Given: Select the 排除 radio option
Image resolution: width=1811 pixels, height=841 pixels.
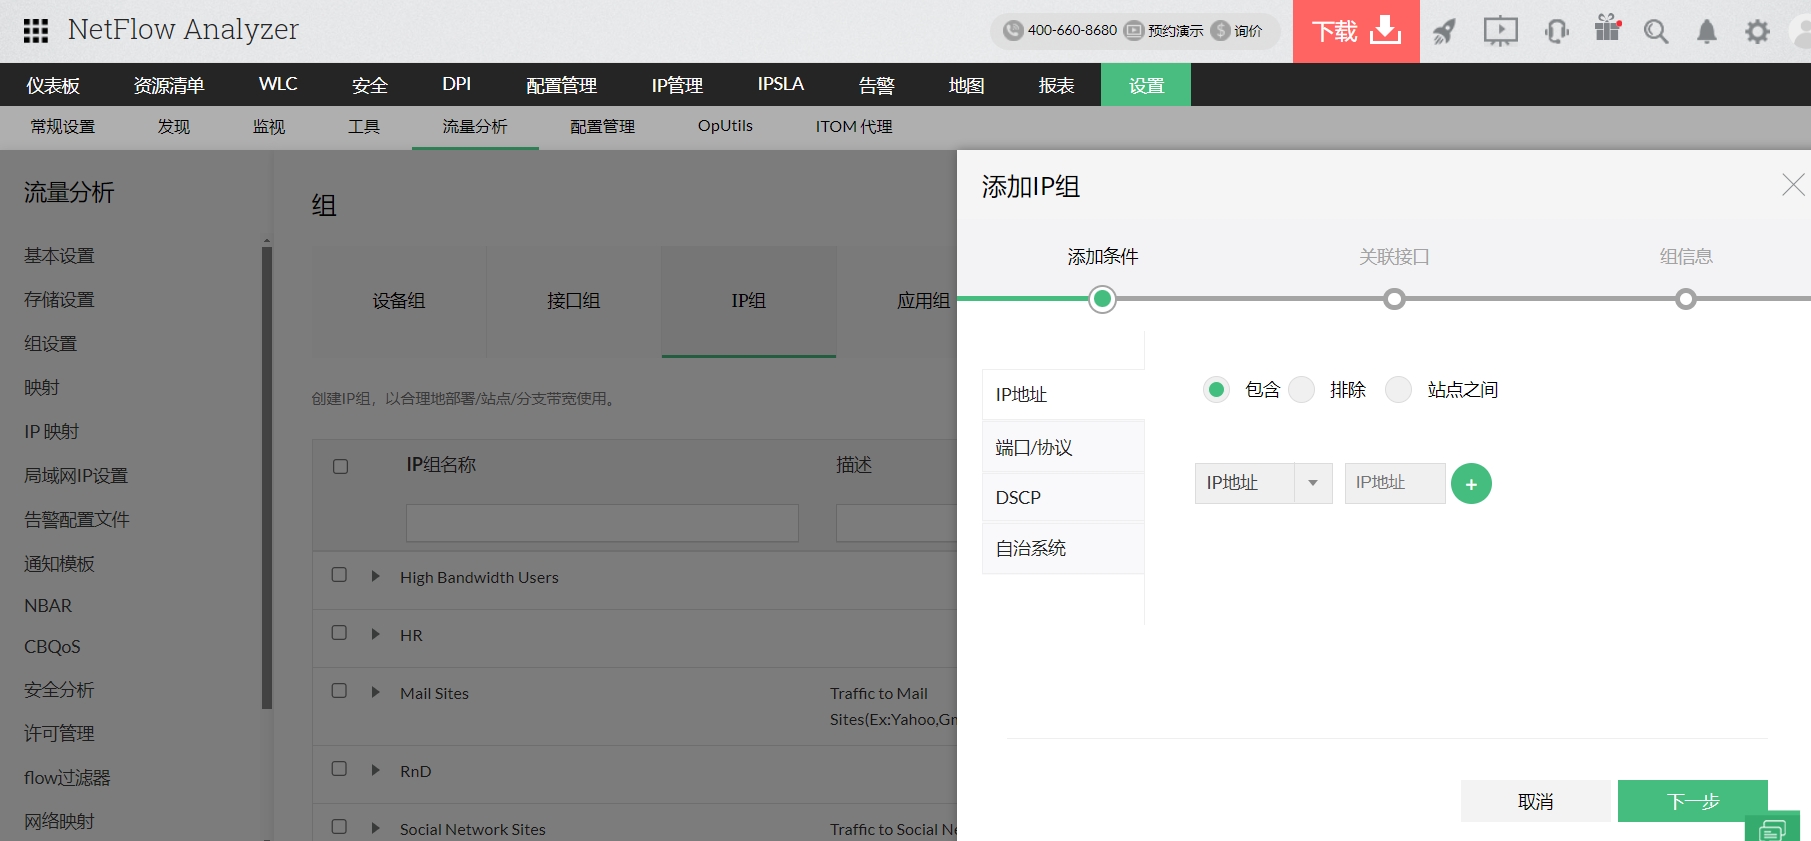Looking at the screenshot, I should pos(1302,389).
